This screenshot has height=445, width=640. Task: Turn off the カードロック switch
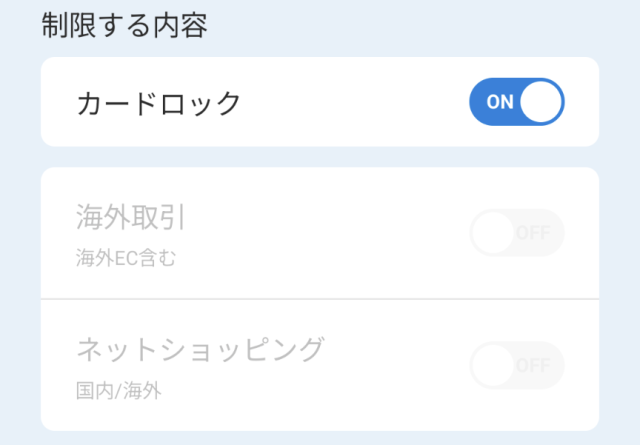(517, 102)
